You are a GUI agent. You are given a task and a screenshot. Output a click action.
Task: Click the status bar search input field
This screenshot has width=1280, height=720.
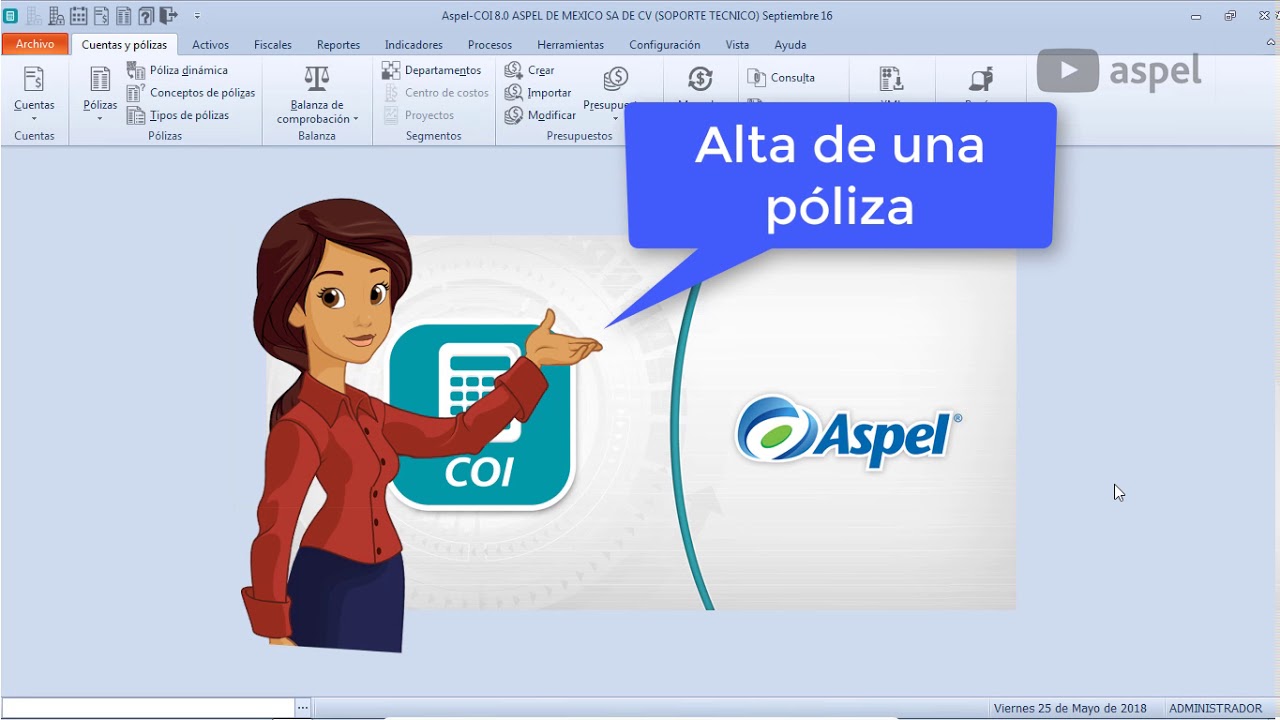pos(148,708)
